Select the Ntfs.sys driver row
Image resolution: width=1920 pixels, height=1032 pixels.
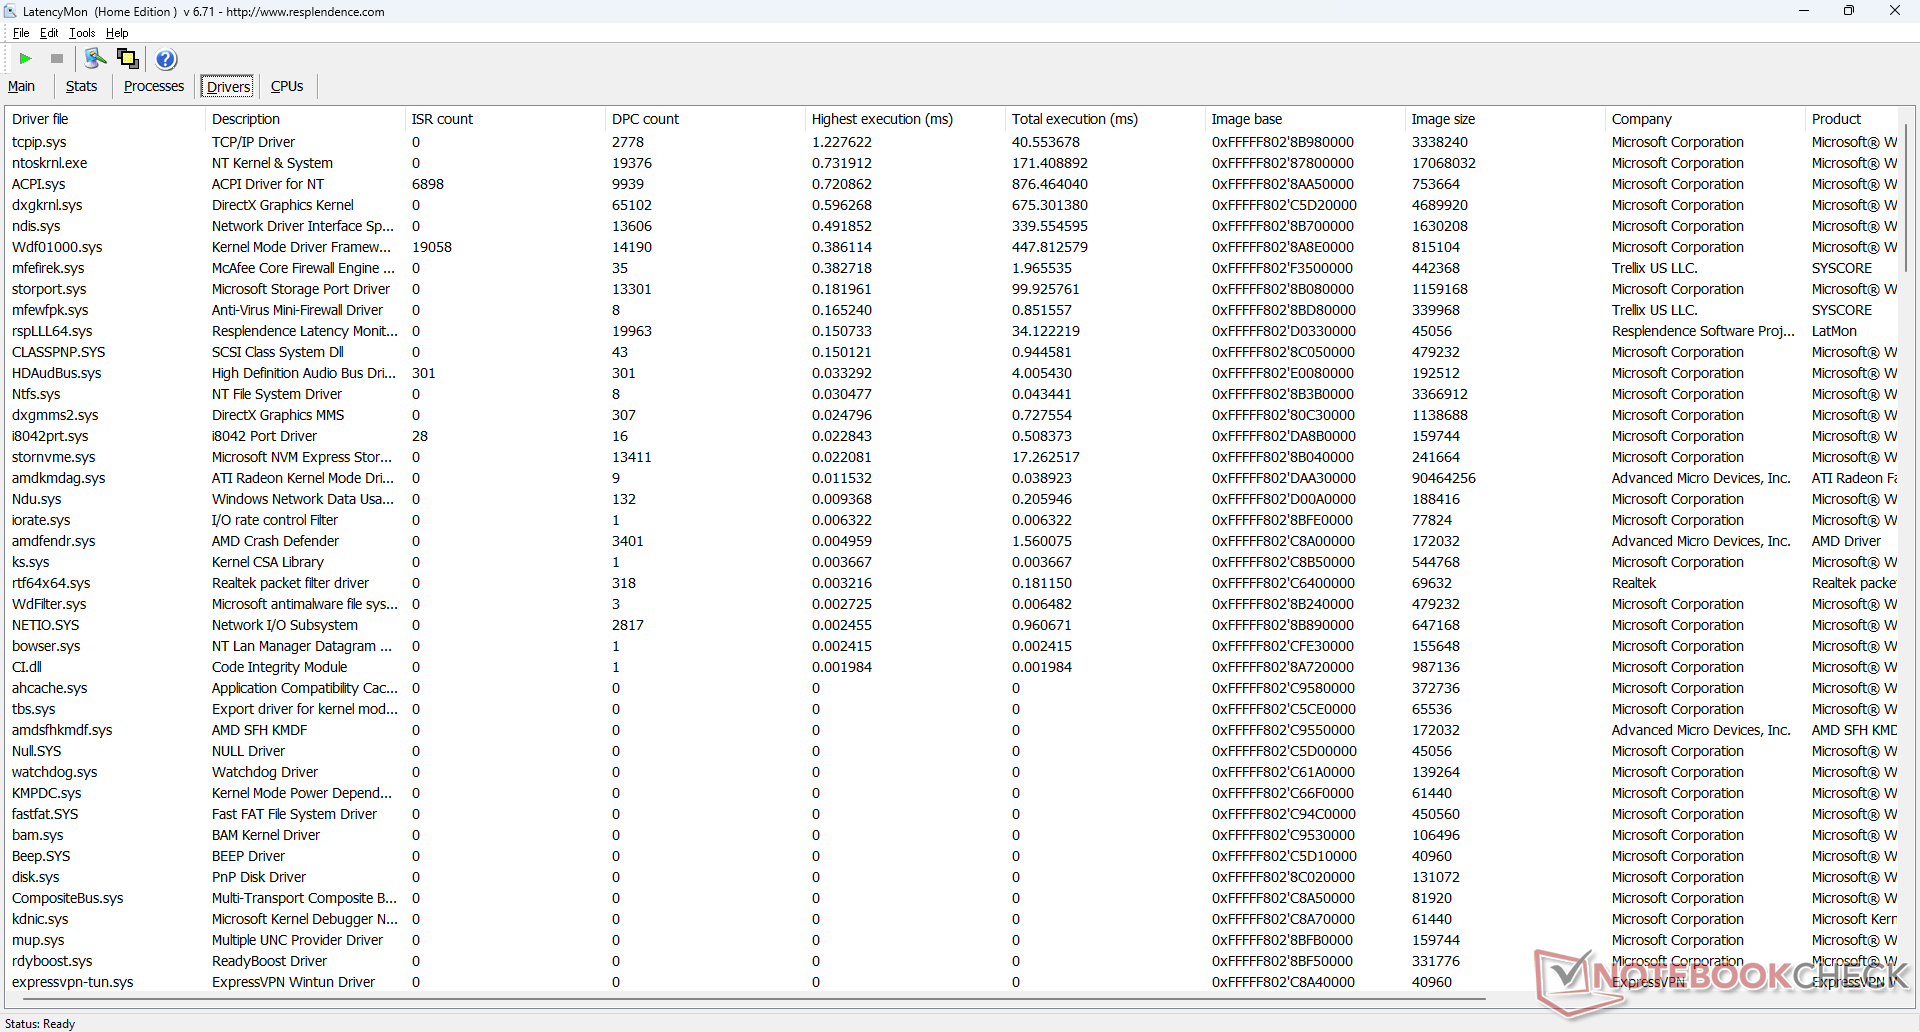952,394
